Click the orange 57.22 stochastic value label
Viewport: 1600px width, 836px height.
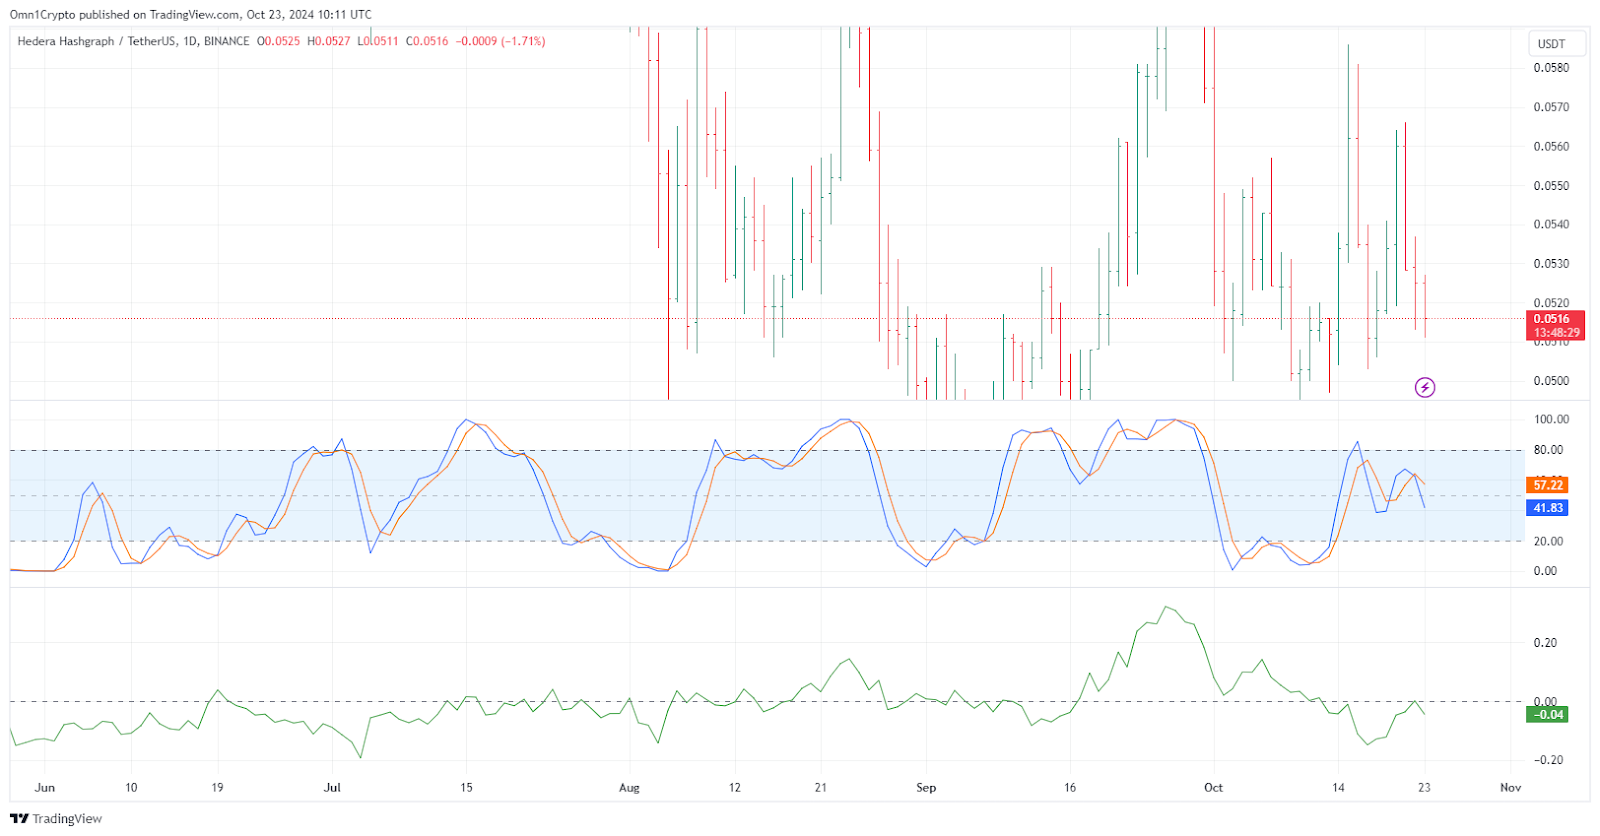pos(1548,485)
